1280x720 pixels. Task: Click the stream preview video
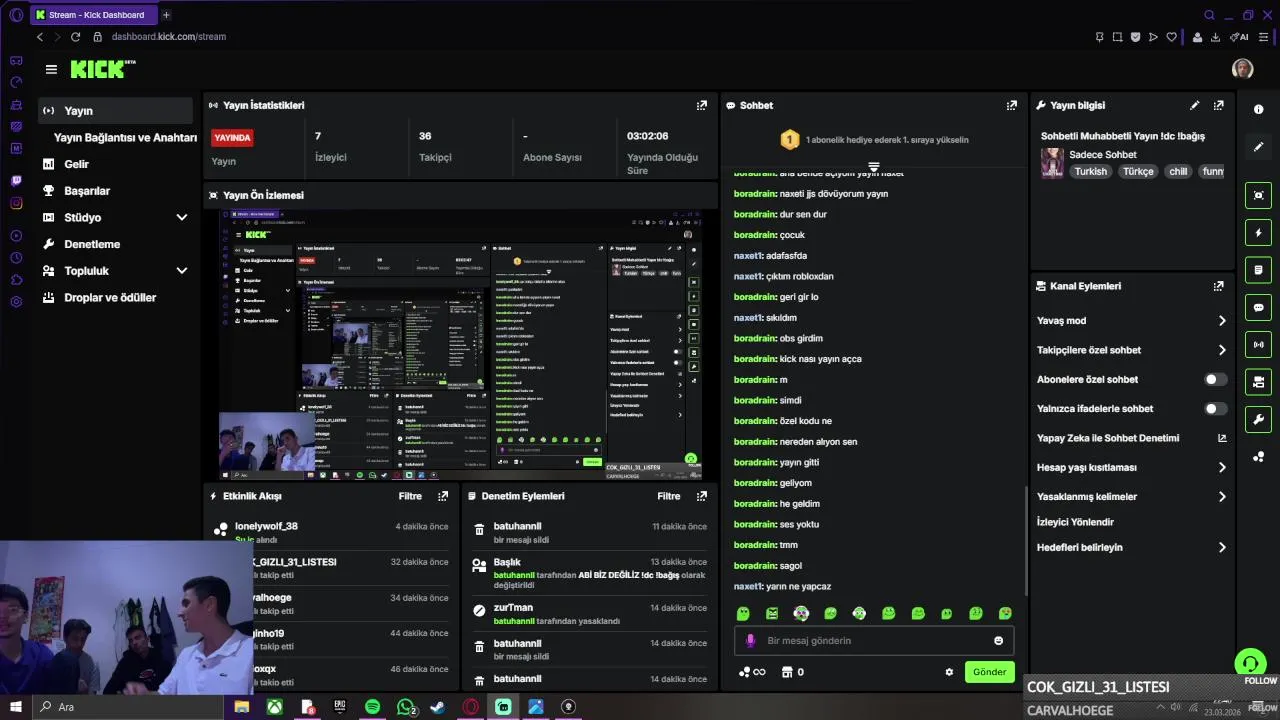pos(459,345)
